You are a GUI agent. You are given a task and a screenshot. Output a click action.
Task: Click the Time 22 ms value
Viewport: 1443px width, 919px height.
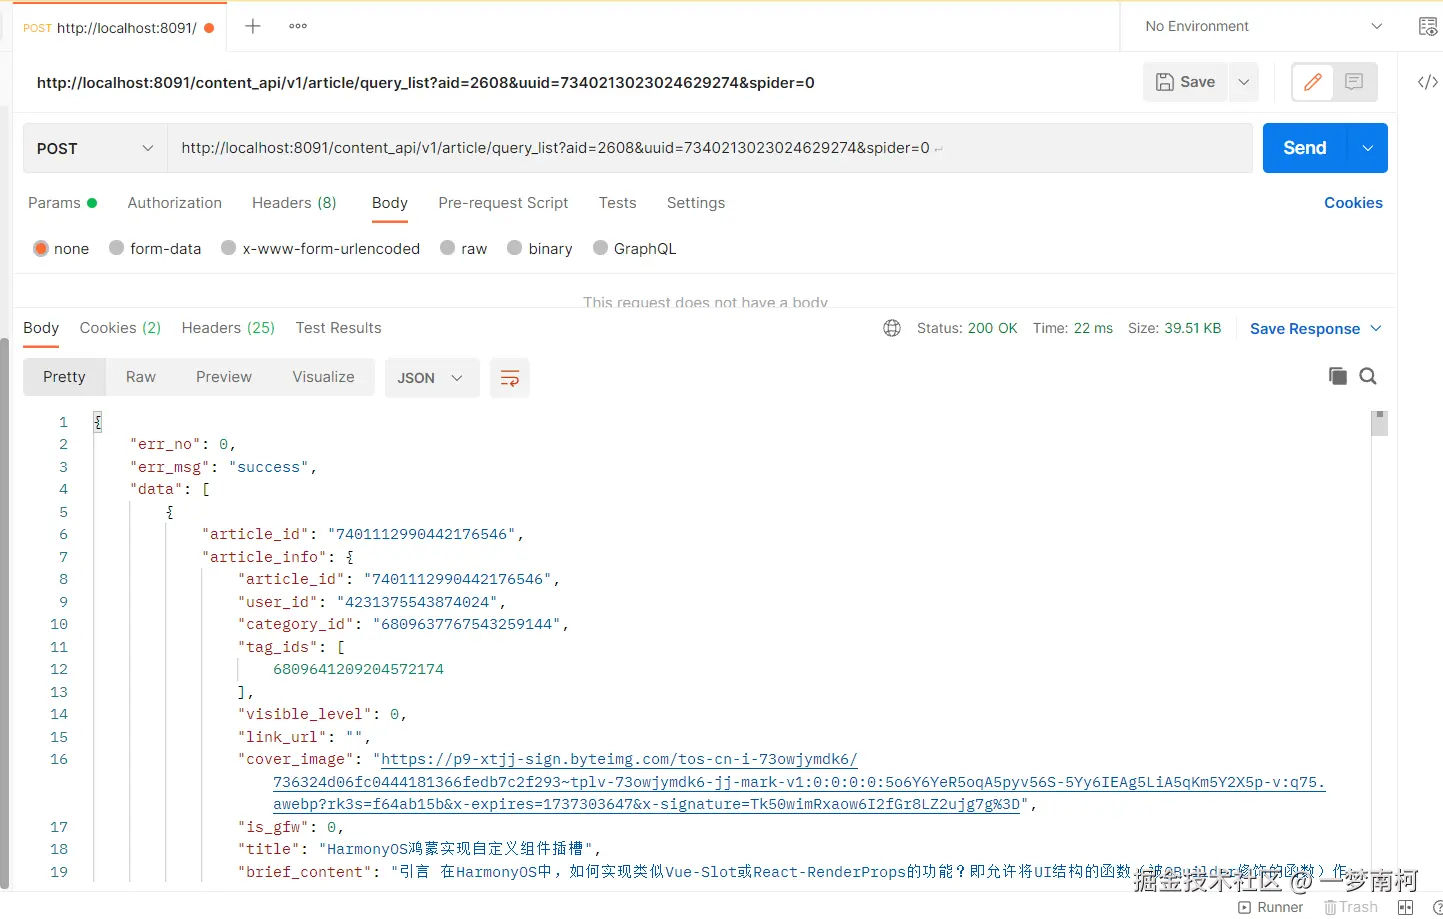(x=1093, y=328)
